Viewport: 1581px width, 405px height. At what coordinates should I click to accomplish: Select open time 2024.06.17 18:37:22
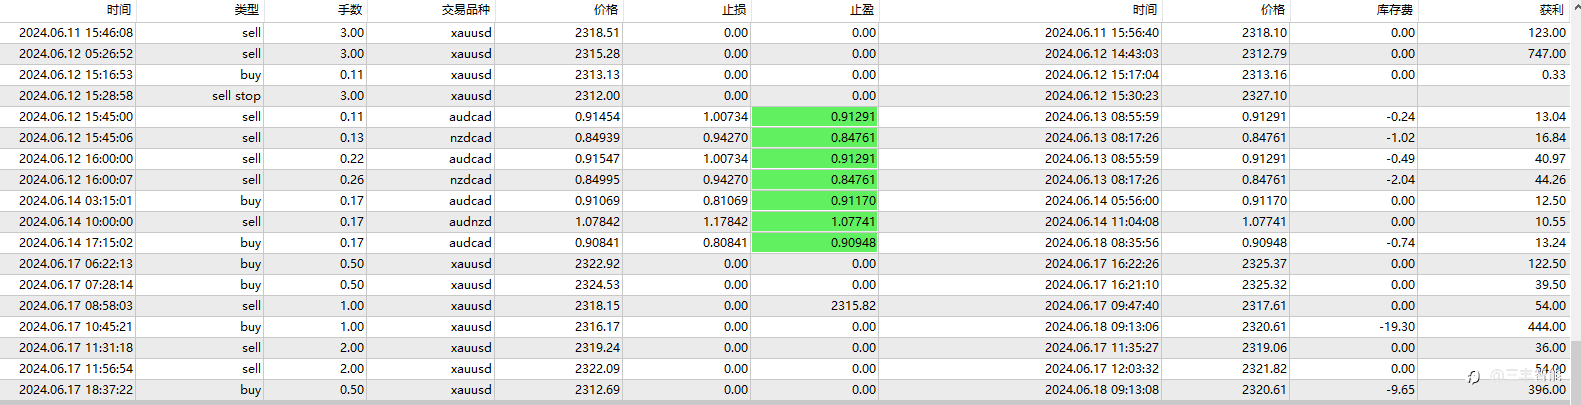(x=76, y=389)
